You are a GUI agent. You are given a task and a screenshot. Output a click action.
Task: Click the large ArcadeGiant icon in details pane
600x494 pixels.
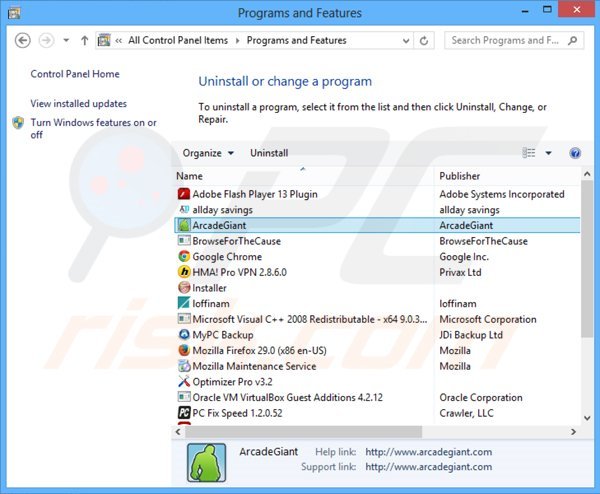tap(206, 462)
